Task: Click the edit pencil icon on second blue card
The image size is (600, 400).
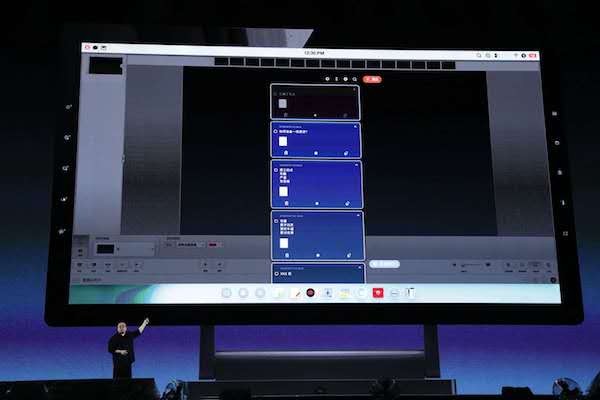Action: click(x=347, y=203)
